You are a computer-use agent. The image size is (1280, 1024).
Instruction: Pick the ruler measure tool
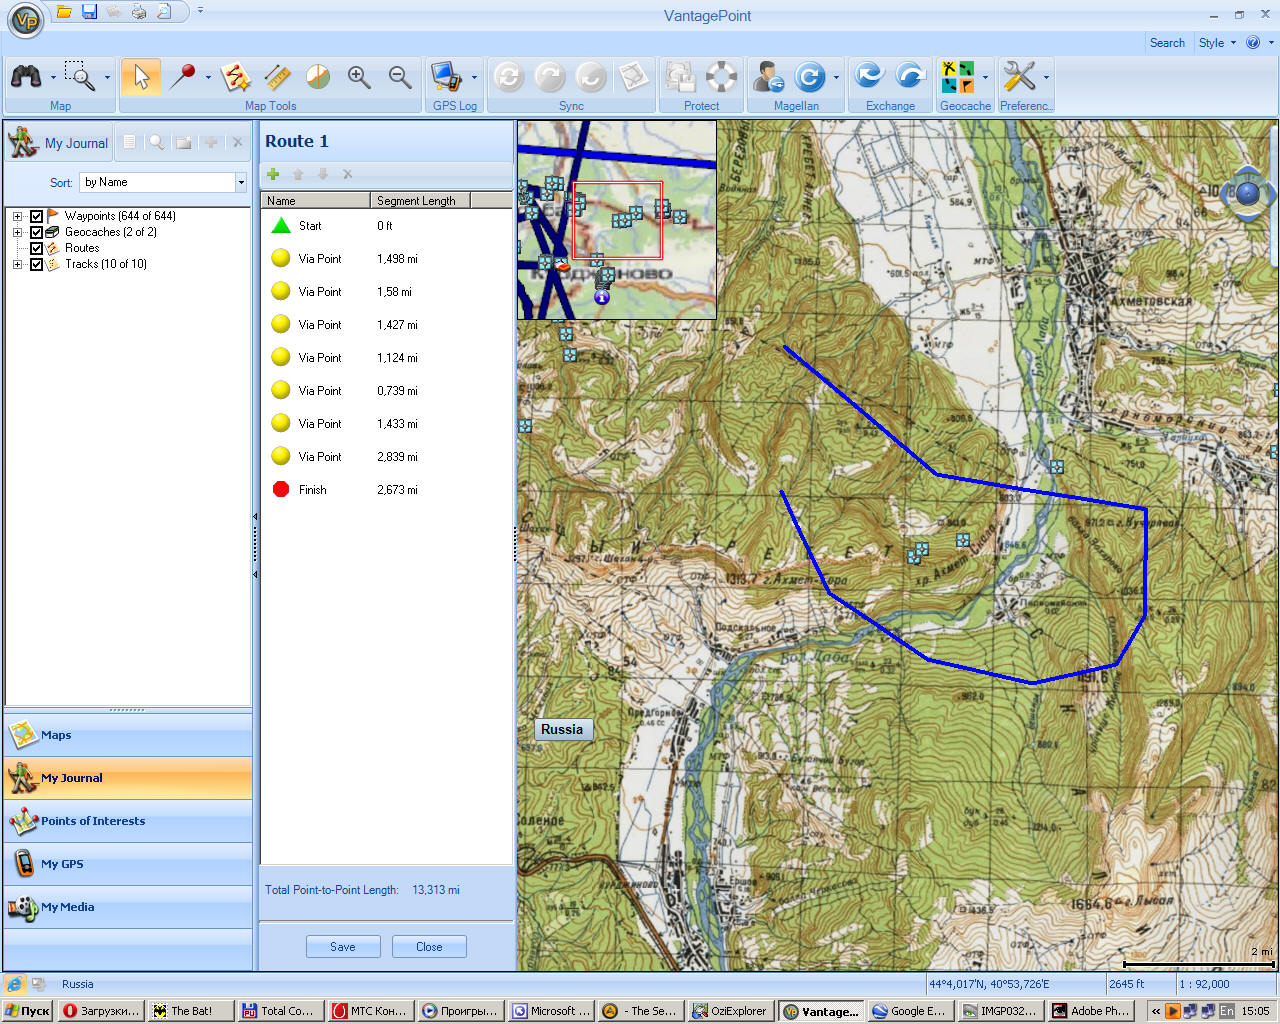coord(277,76)
